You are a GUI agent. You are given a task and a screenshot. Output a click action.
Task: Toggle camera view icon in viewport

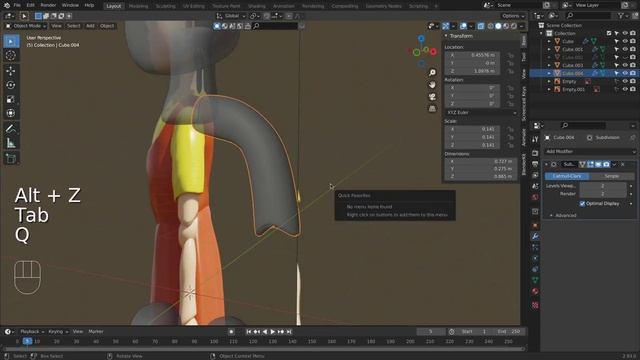(432, 97)
